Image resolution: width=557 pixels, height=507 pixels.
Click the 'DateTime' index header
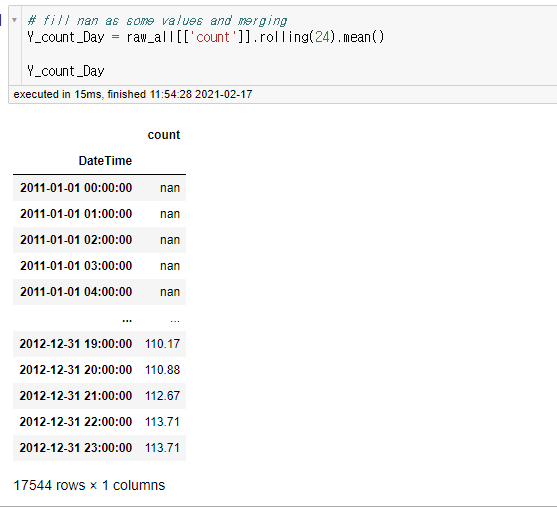point(105,161)
